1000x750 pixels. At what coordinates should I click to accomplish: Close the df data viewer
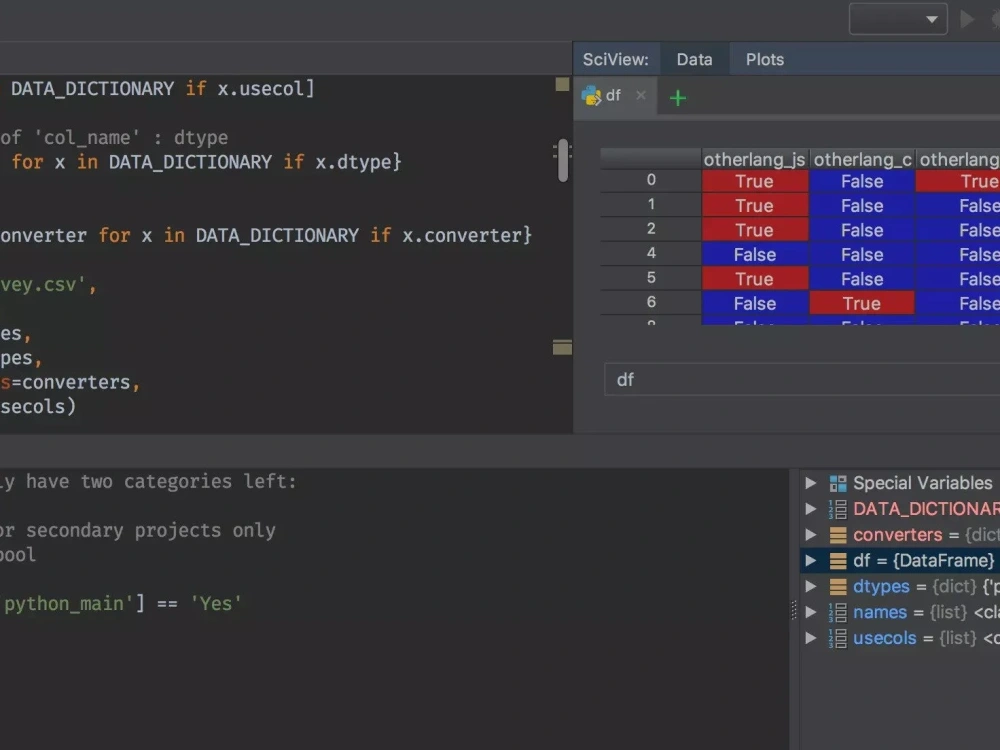pos(640,96)
